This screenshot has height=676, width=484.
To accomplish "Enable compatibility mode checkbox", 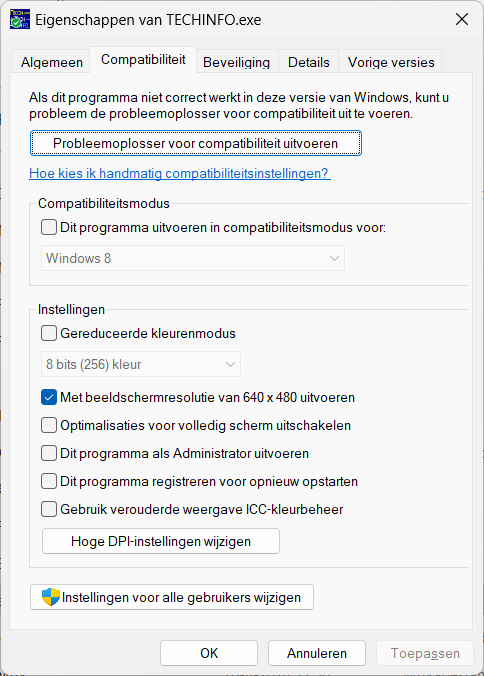I will [x=49, y=227].
